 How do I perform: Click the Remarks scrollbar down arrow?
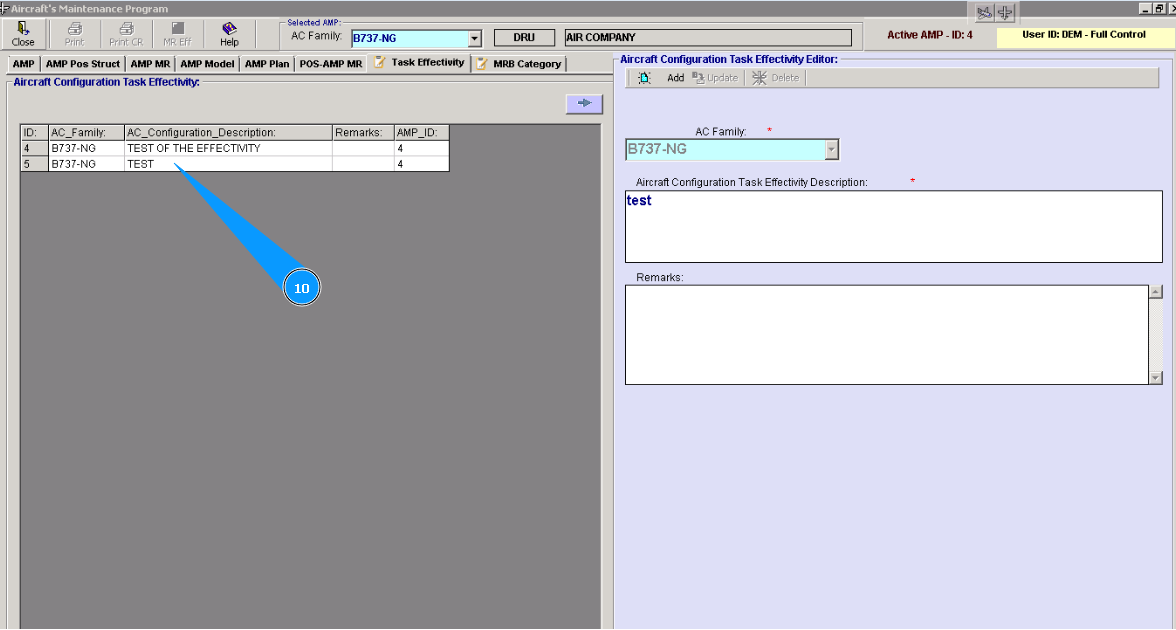1155,378
